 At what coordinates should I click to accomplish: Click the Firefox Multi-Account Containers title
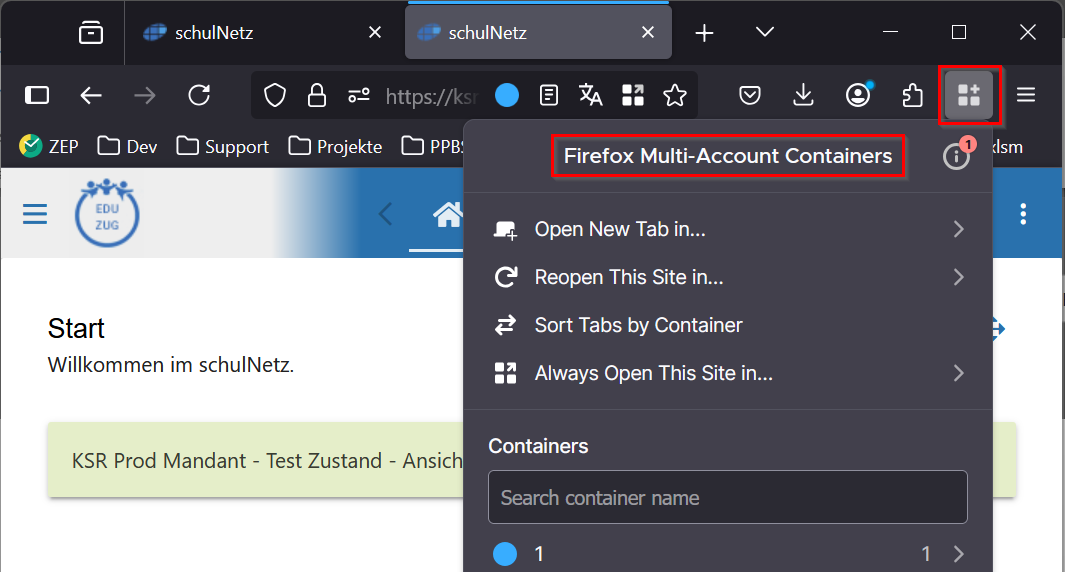(x=728, y=156)
